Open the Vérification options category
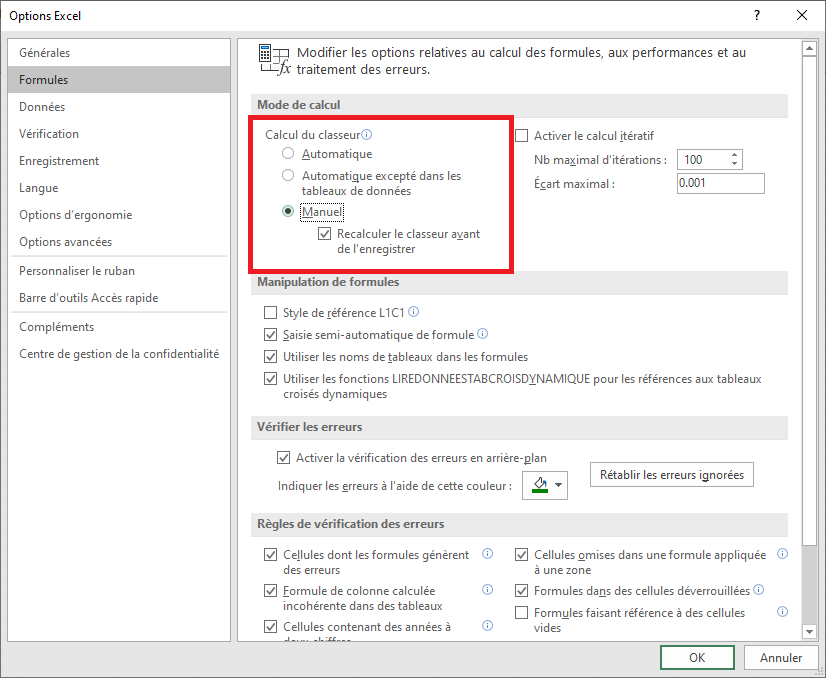The height and width of the screenshot is (678, 826). (119, 134)
